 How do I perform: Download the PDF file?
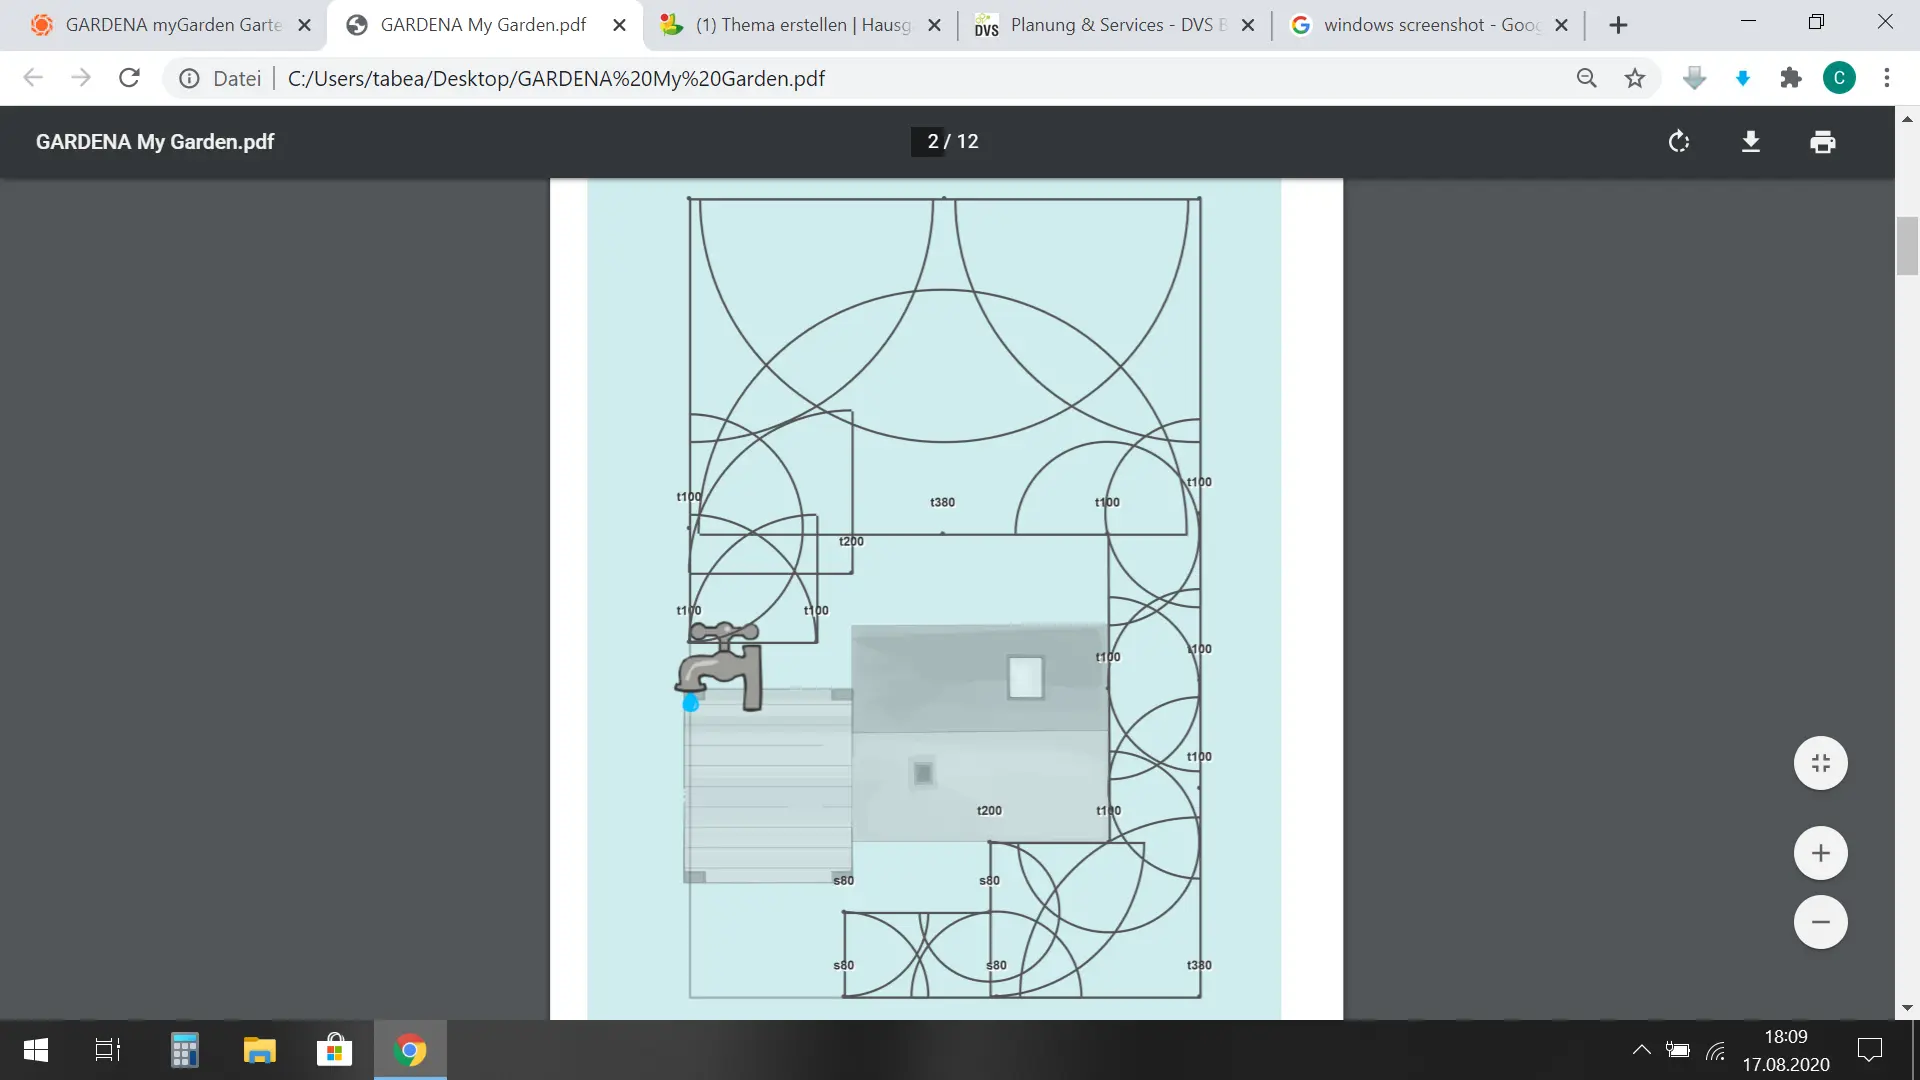(1750, 142)
